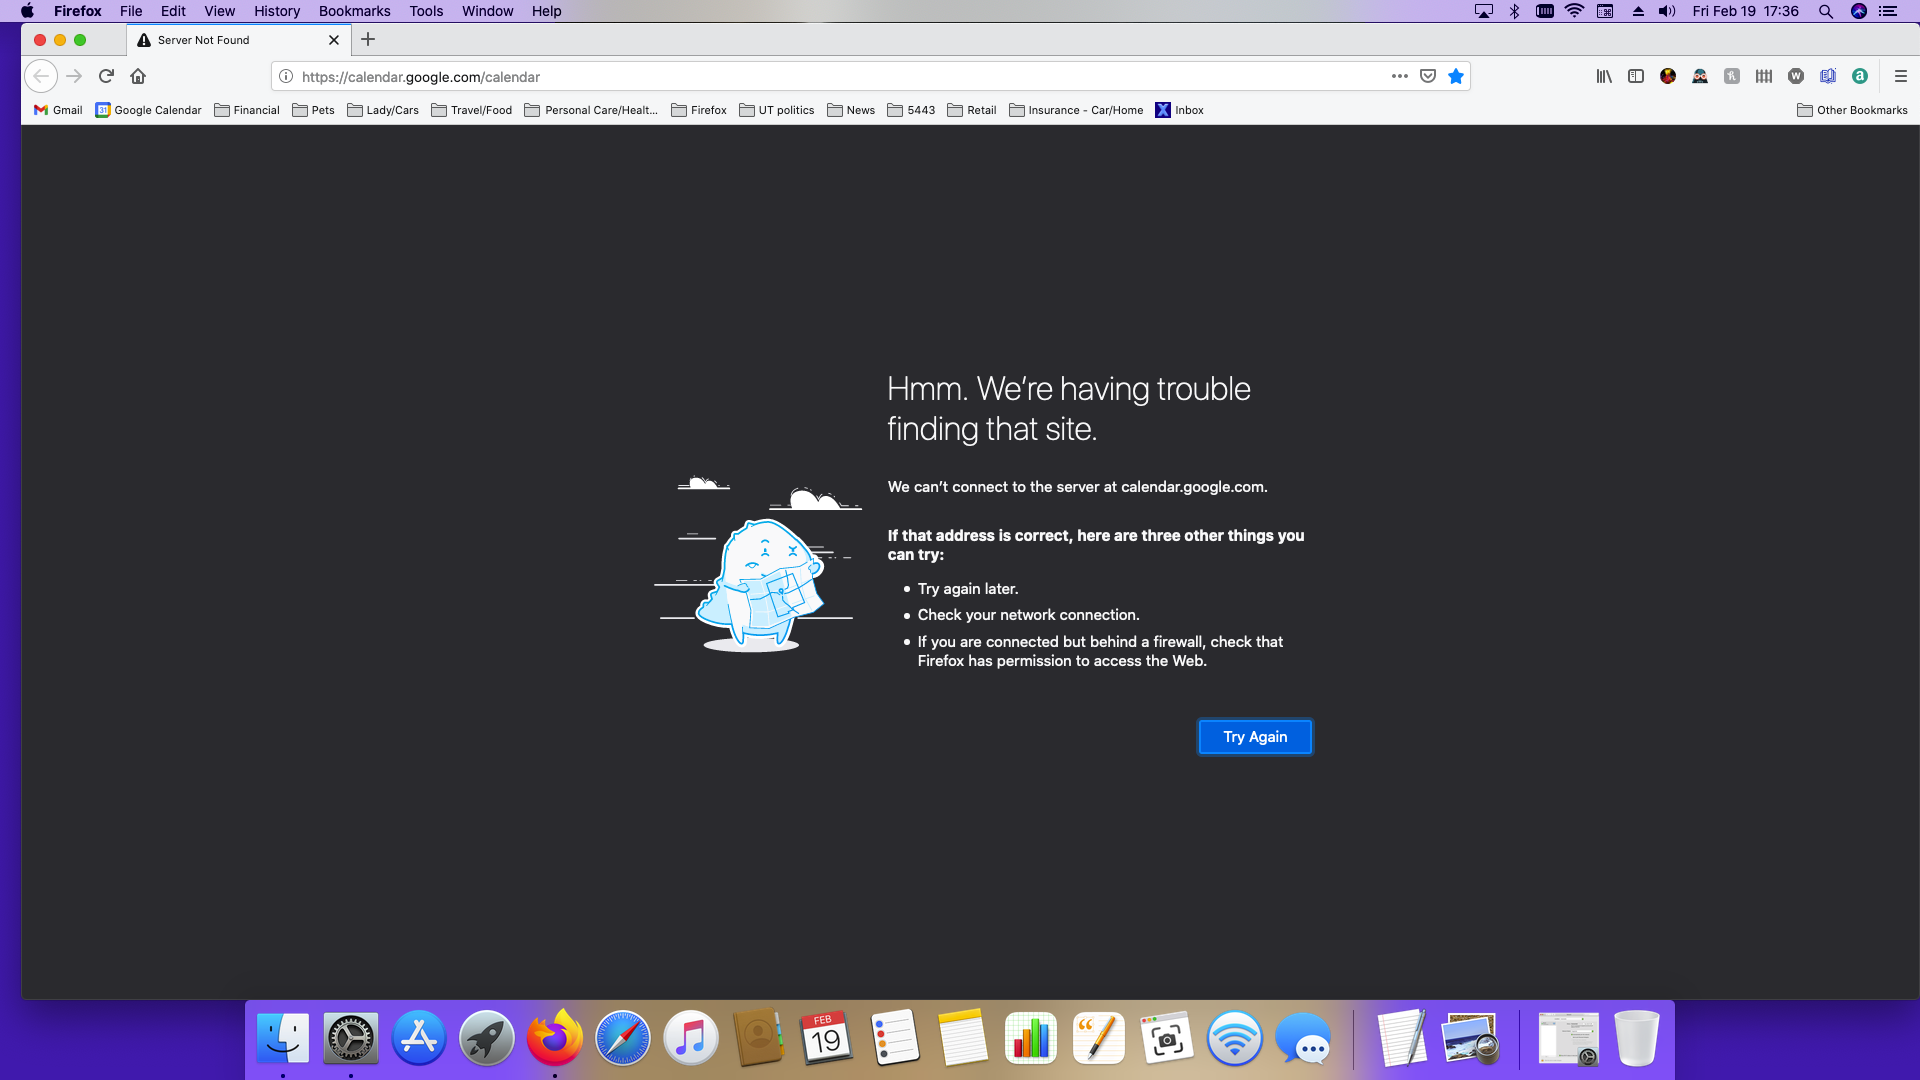The width and height of the screenshot is (1920, 1080).
Task: Open Pages from the Dock
Action: [x=1099, y=1038]
